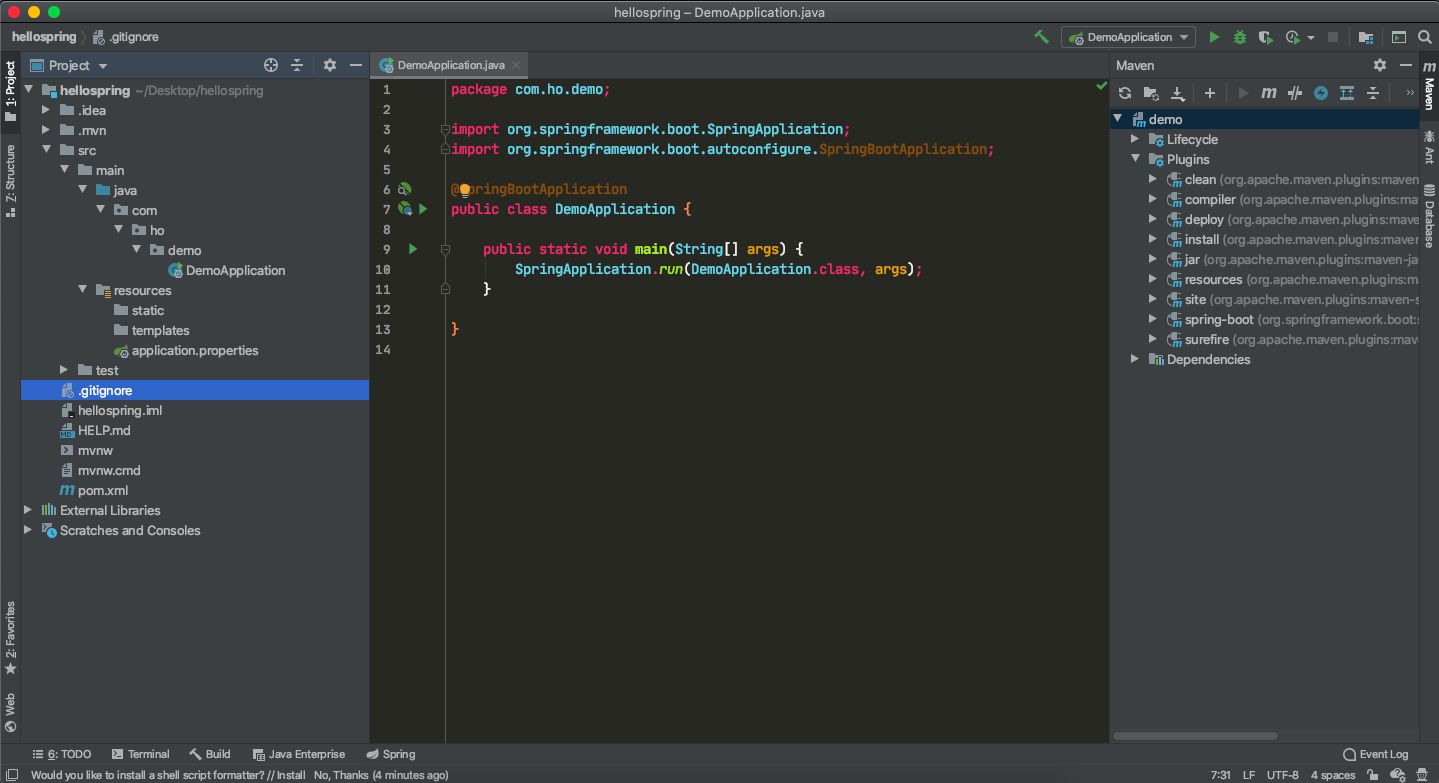Open Search Everywhere magnifier
This screenshot has height=783, width=1439.
point(1424,37)
